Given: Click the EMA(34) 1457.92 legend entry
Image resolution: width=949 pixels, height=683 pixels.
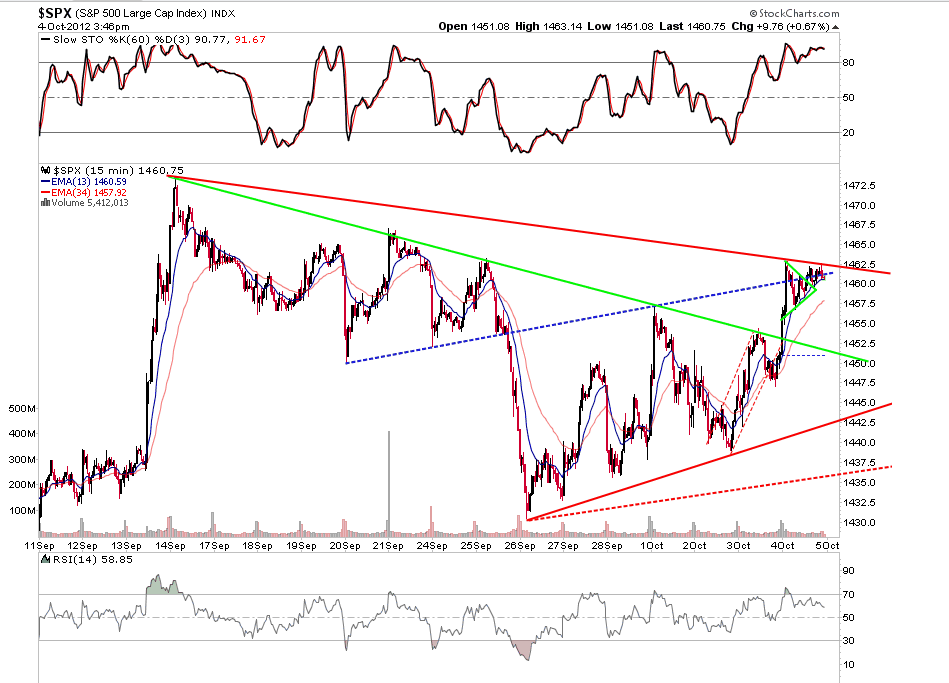Looking at the screenshot, I should click(x=84, y=193).
